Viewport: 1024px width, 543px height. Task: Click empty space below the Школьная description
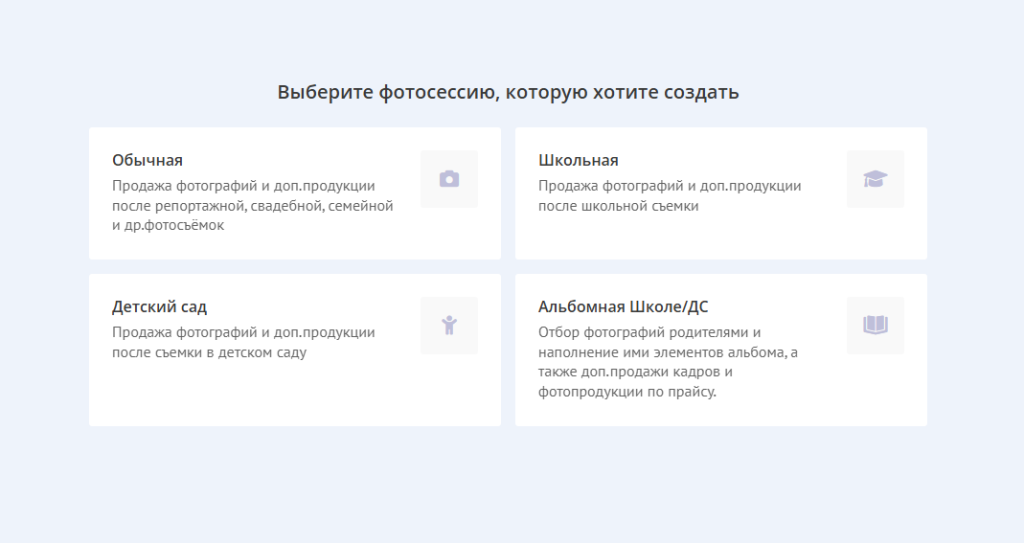tap(680, 238)
